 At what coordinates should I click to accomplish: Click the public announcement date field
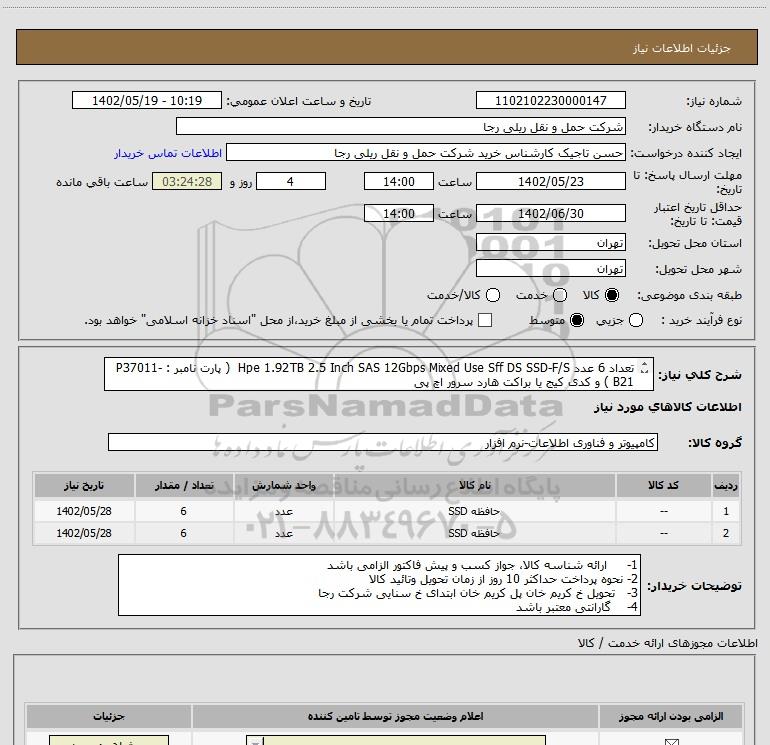[x=147, y=100]
